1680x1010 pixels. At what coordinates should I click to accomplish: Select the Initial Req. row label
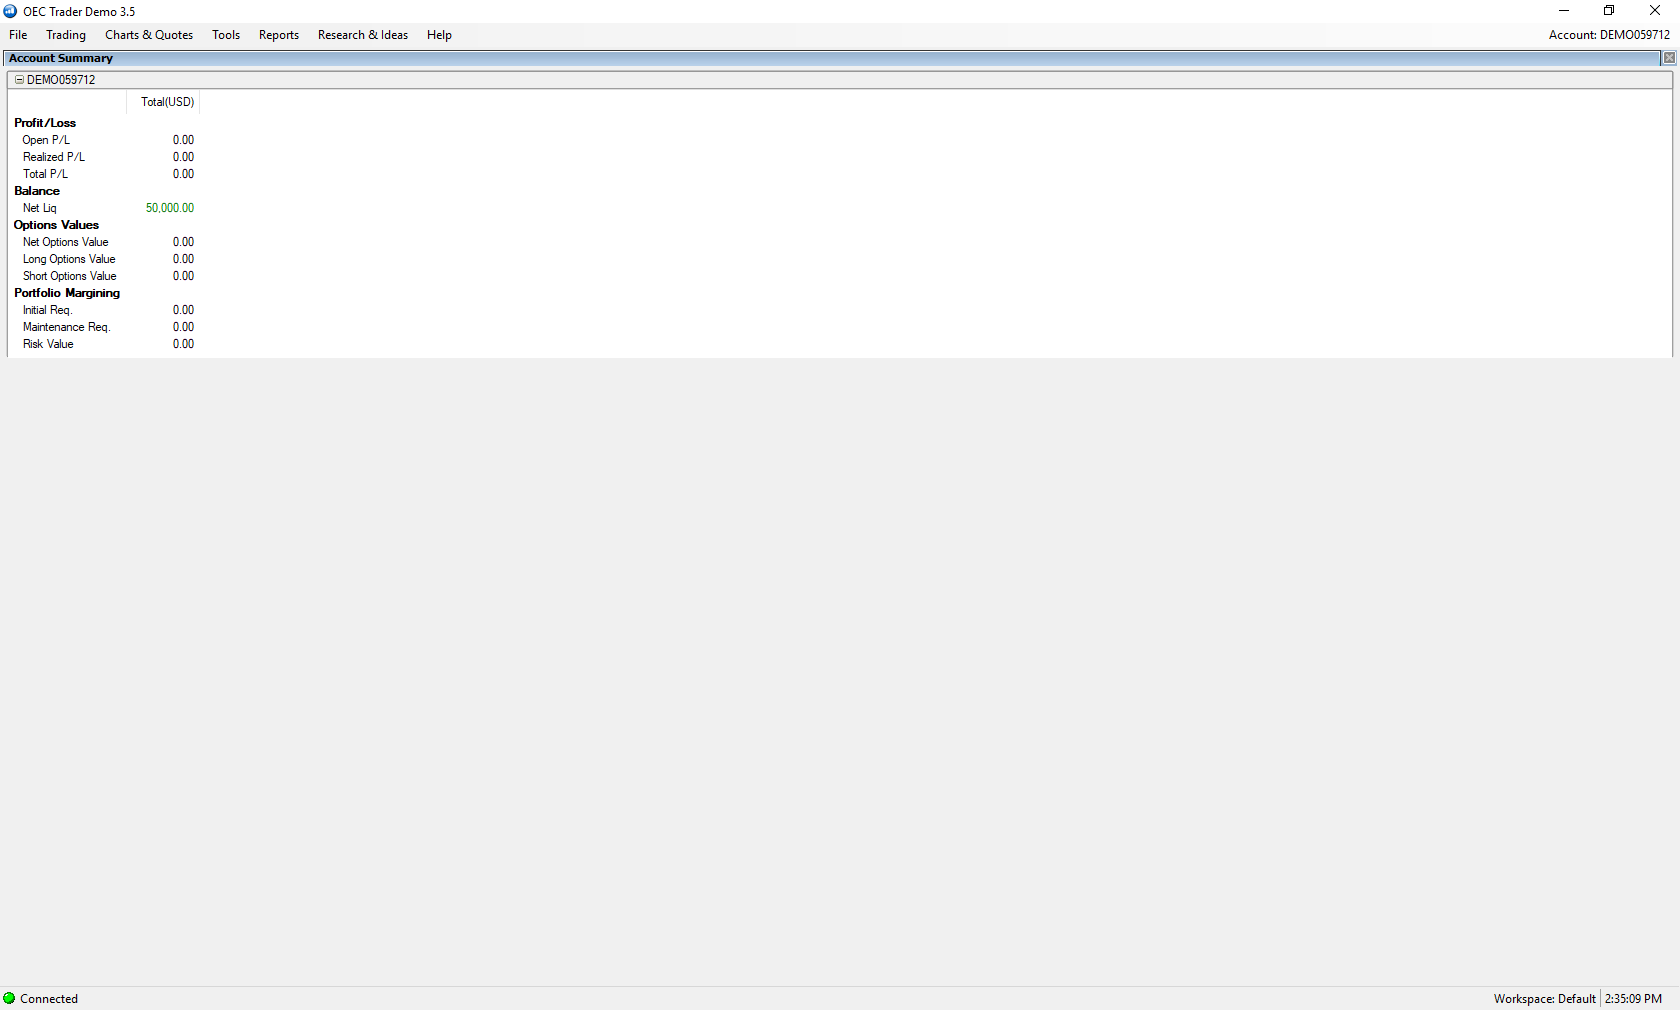pyautogui.click(x=48, y=310)
